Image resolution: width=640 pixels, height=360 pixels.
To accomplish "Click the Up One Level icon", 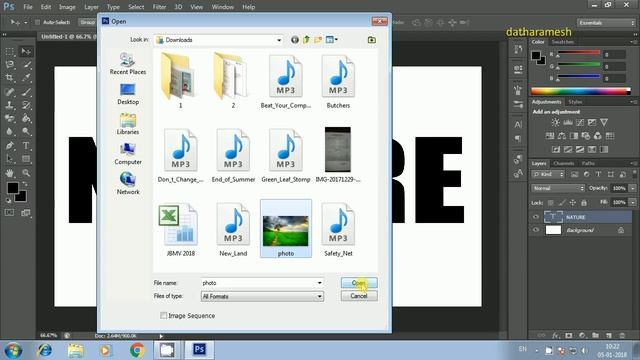I will [x=307, y=40].
